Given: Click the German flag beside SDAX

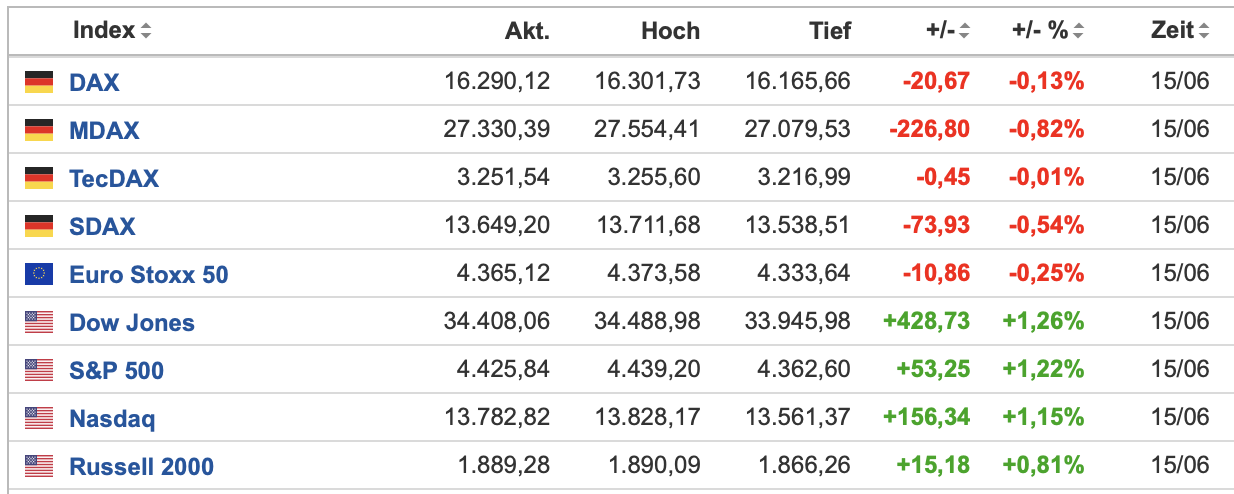Looking at the screenshot, I should pyautogui.click(x=39, y=226).
